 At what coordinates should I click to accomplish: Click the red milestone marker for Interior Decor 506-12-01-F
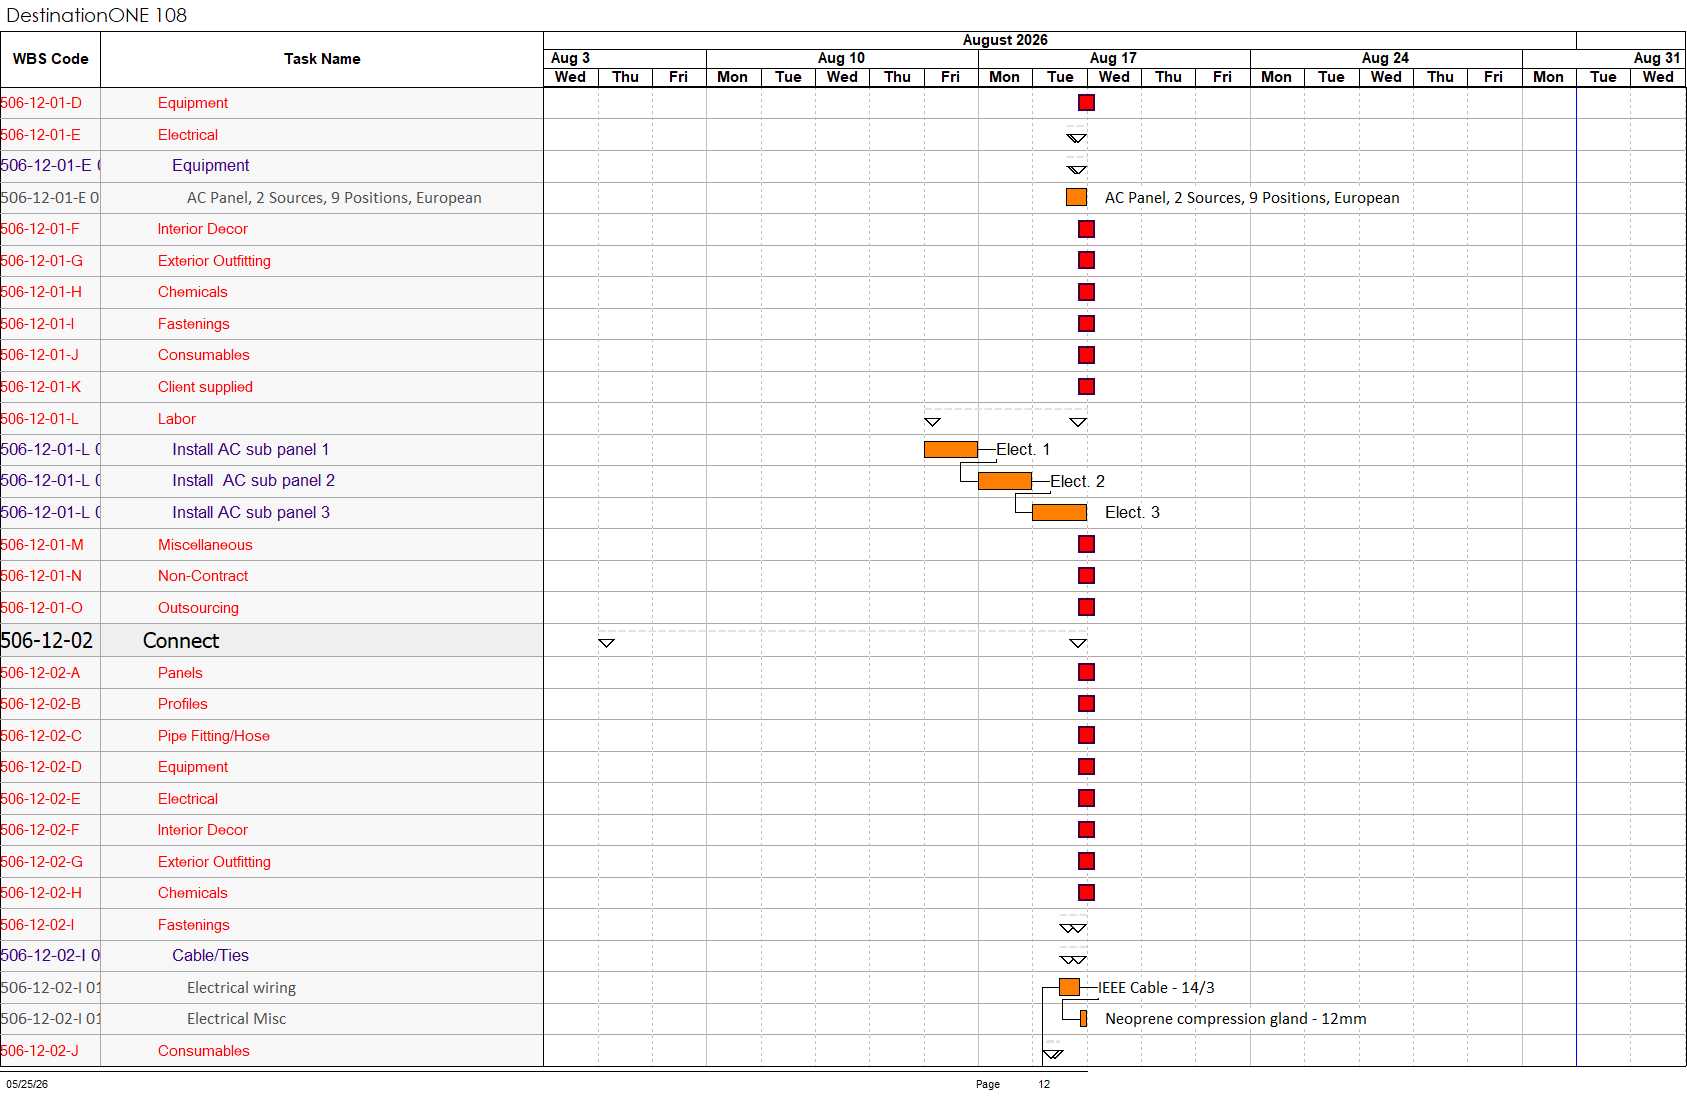[1086, 229]
